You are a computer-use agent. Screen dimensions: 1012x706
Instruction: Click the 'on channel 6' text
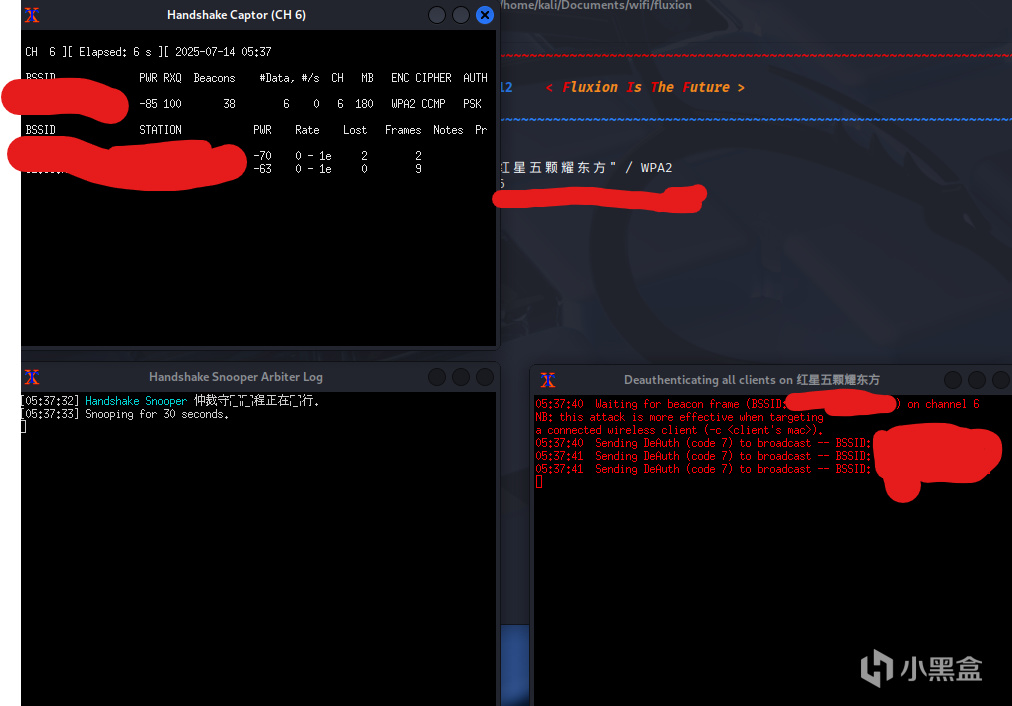pyautogui.click(x=943, y=404)
